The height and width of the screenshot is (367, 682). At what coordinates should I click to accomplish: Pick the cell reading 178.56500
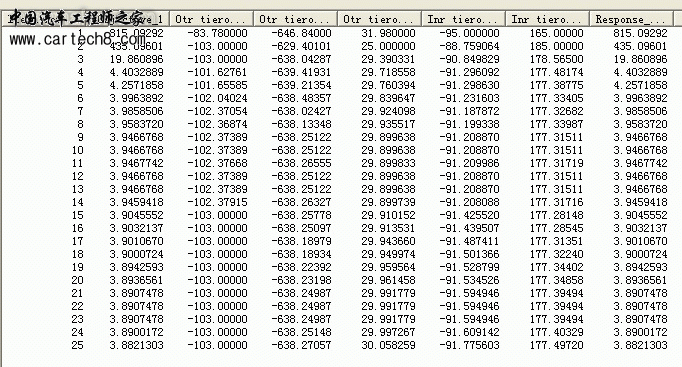(556, 59)
